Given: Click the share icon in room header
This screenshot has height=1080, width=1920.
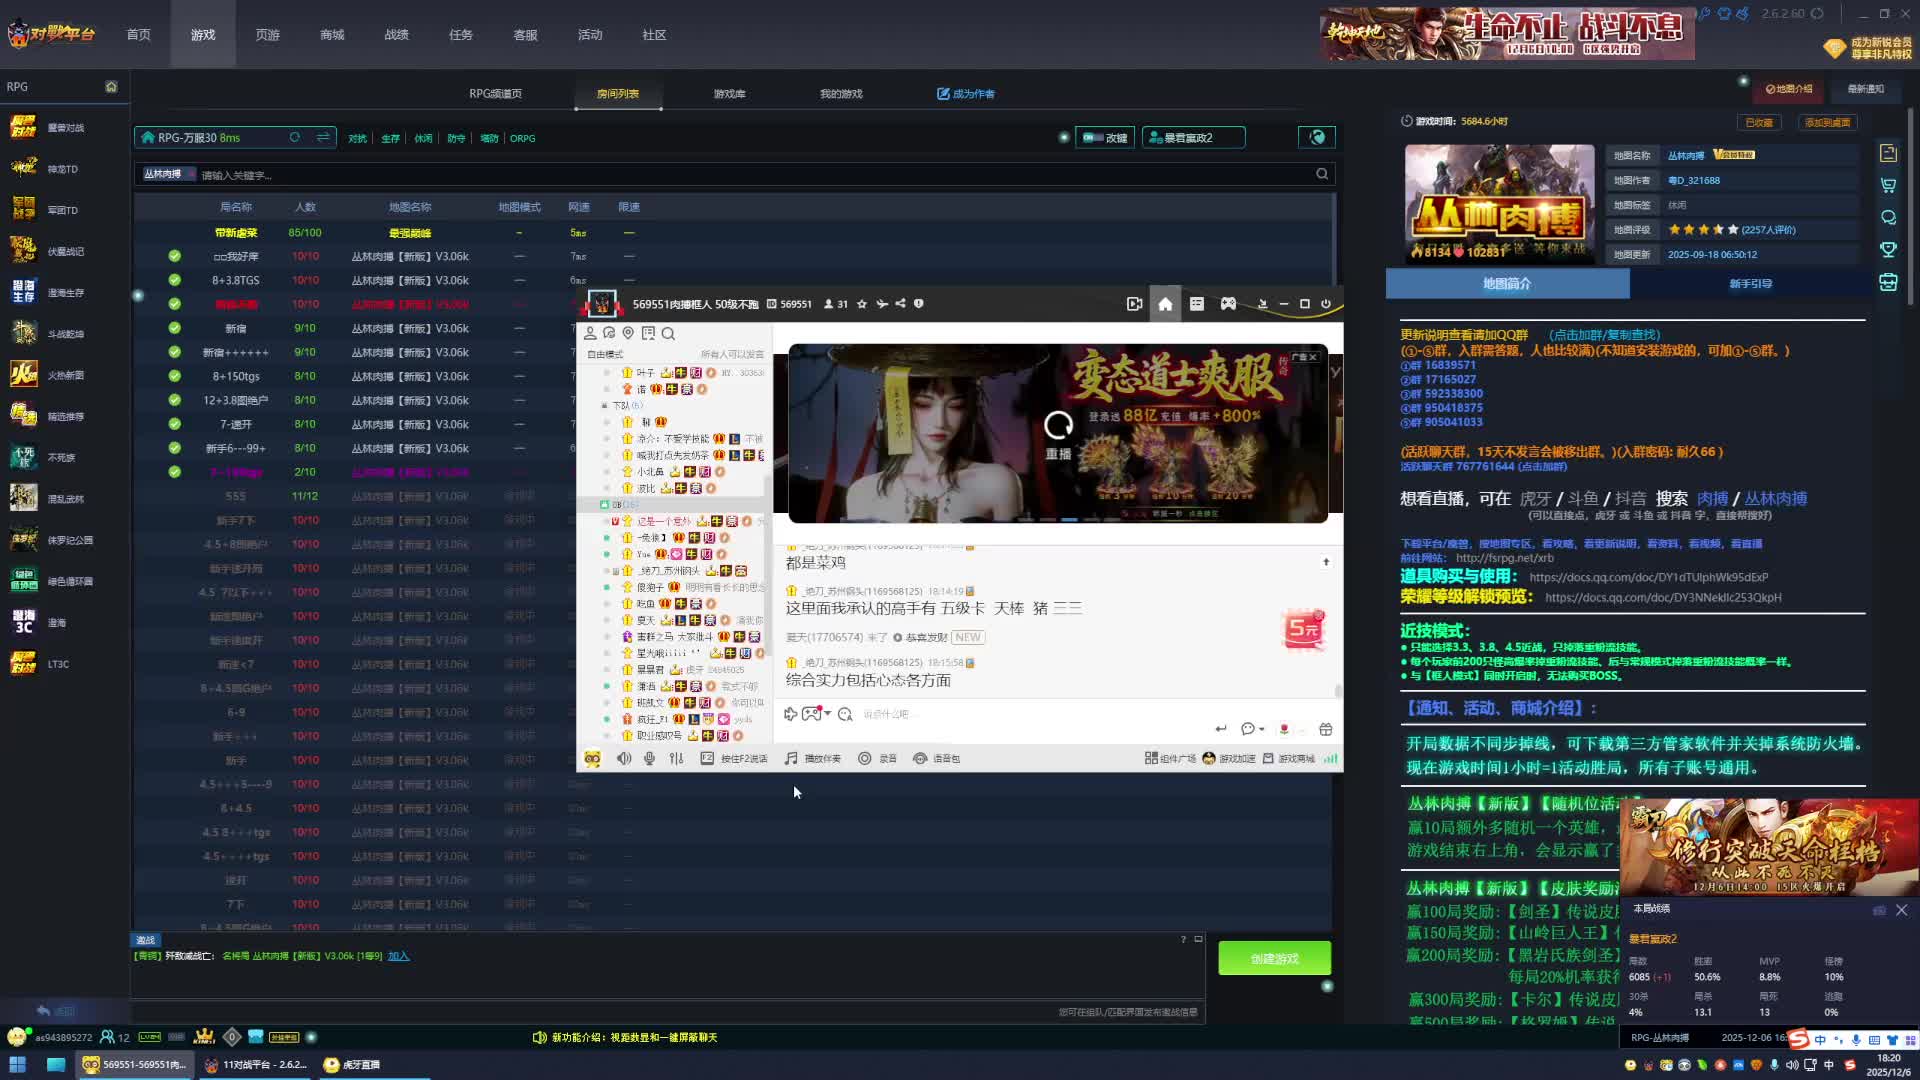Looking at the screenshot, I should 900,304.
